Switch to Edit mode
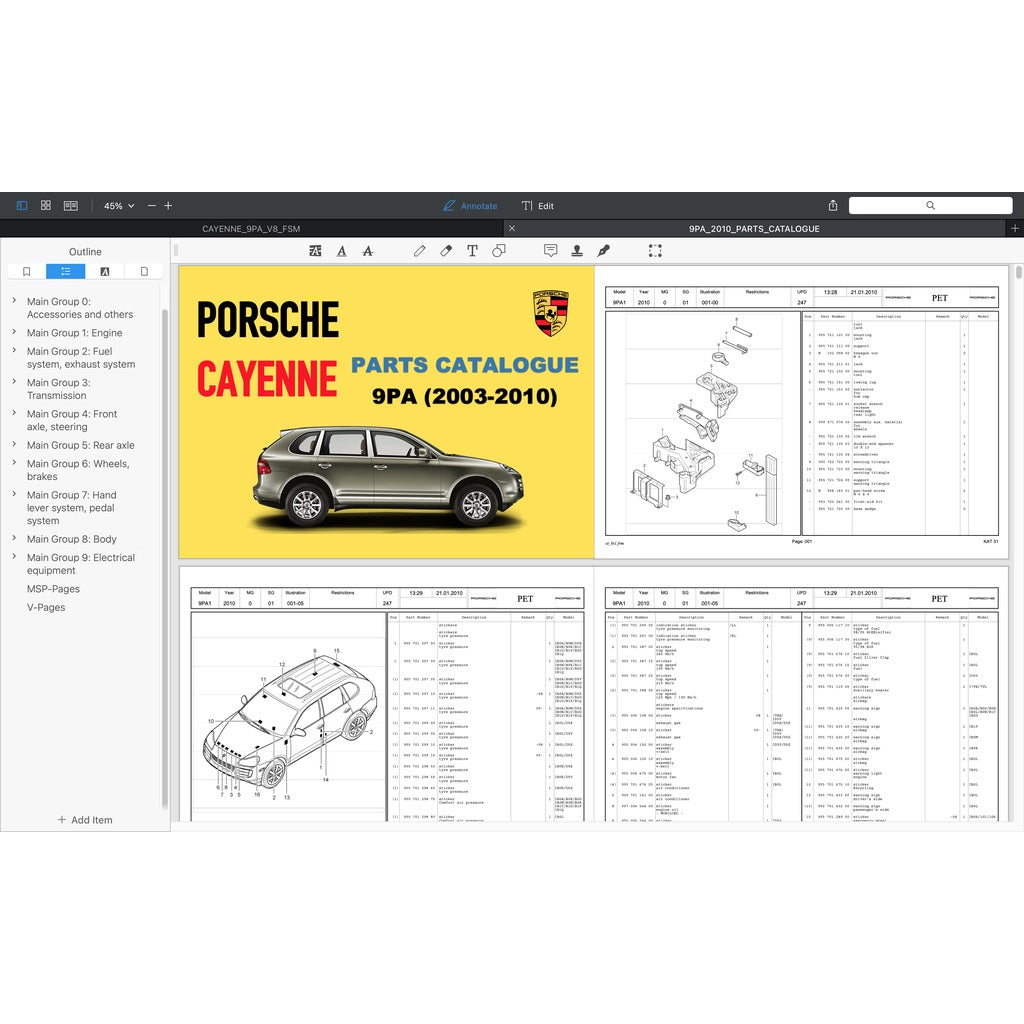The image size is (1024, 1024). pos(537,206)
